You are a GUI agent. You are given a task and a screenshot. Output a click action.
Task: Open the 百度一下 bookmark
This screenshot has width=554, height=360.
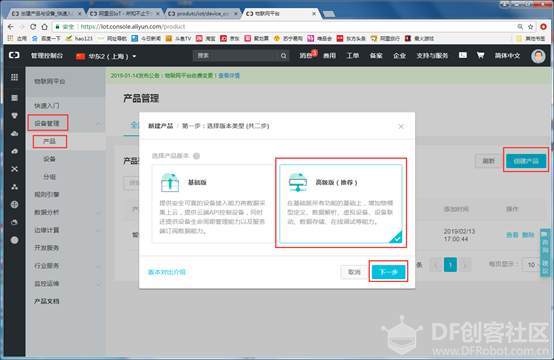coord(46,39)
